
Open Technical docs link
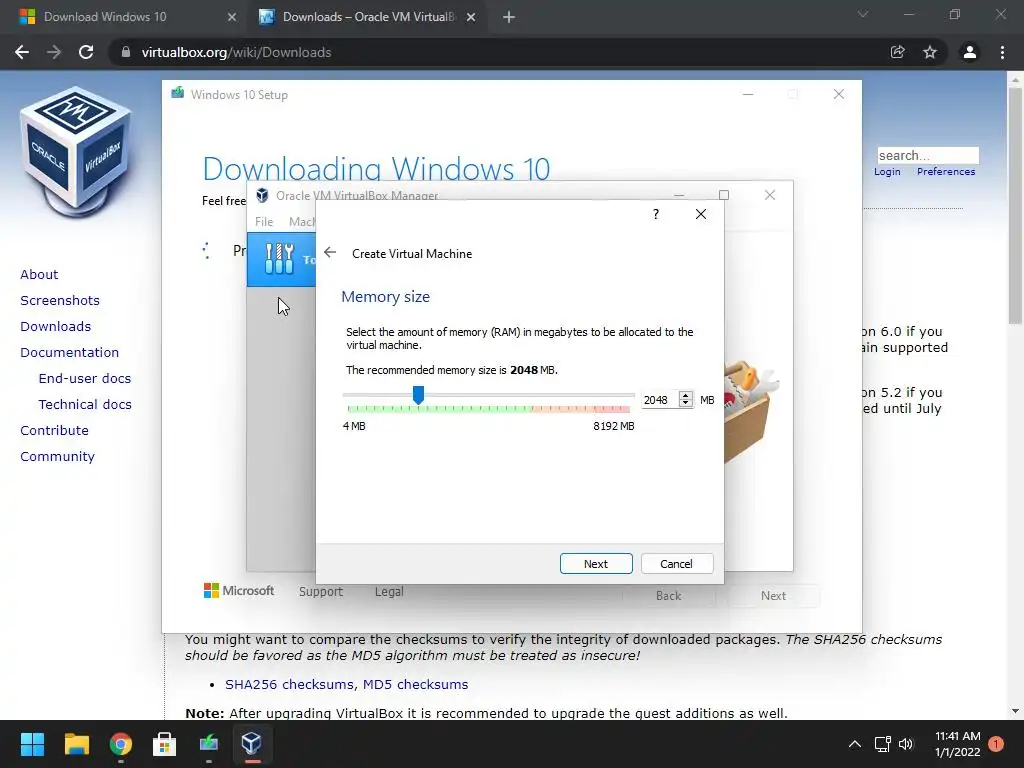[85, 405]
